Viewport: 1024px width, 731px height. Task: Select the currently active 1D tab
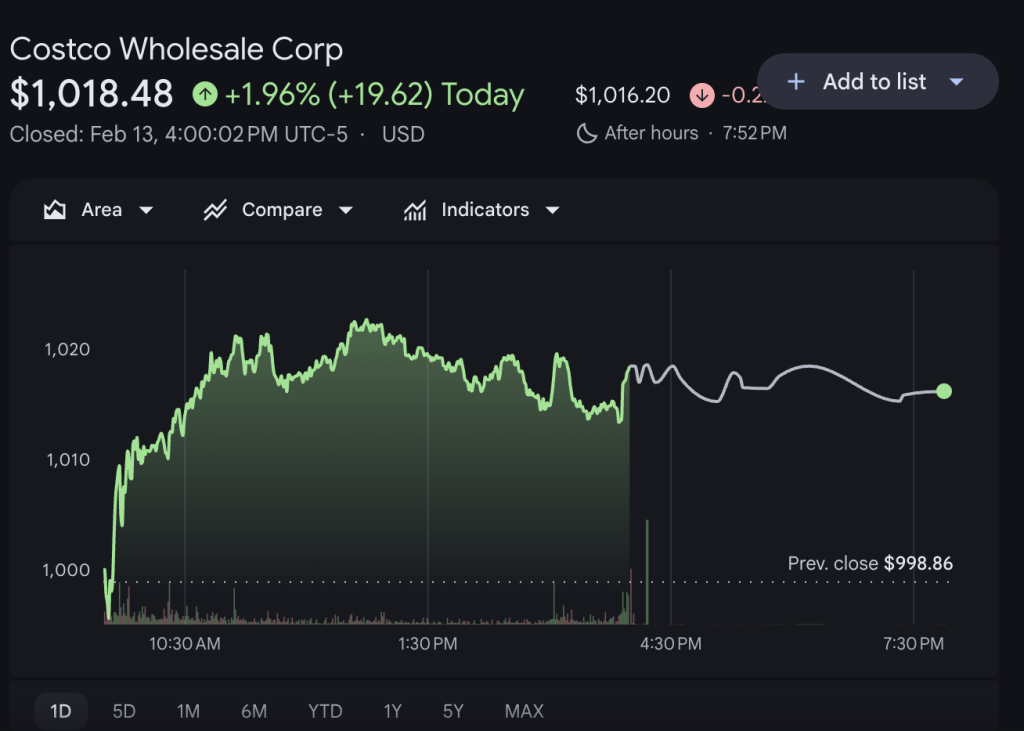pos(60,711)
